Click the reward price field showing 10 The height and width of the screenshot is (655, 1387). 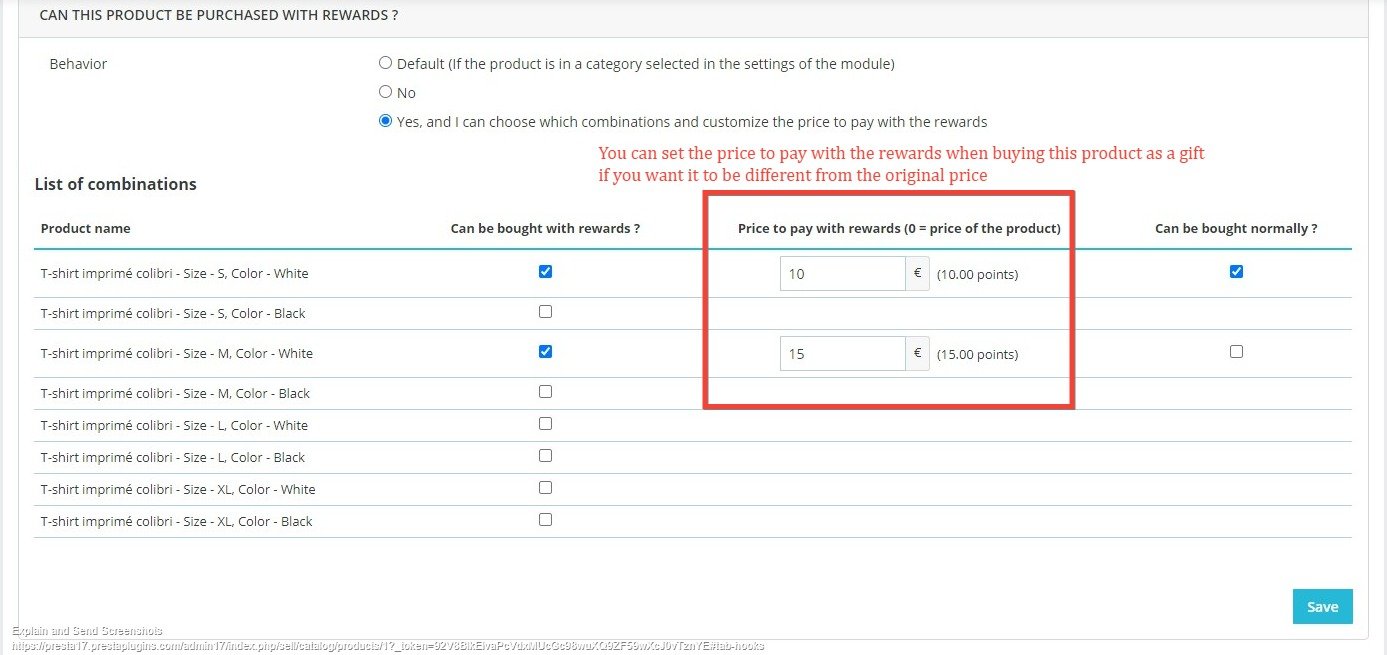pyautogui.click(x=842, y=273)
